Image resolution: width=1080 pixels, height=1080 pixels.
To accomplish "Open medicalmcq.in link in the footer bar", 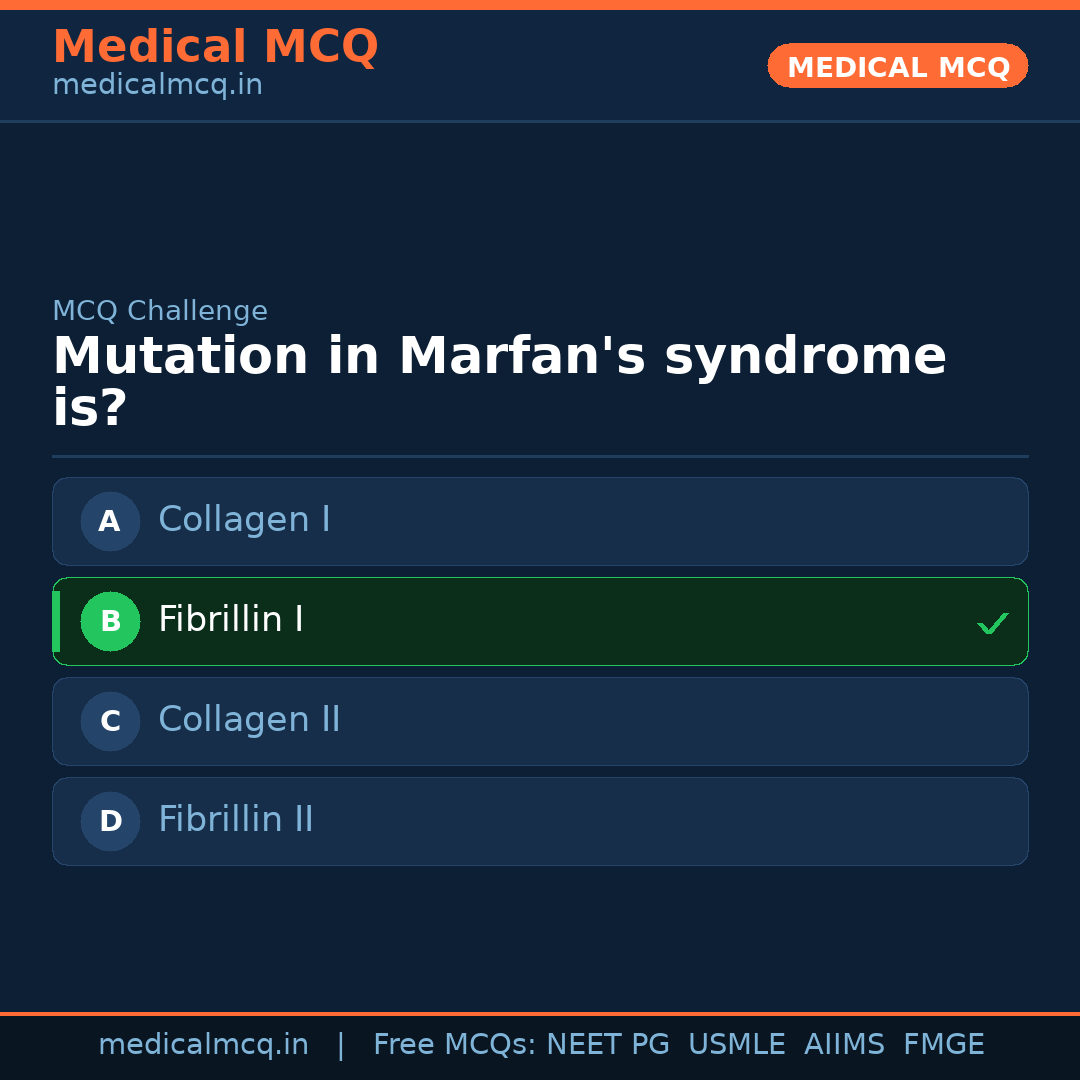I will 203,1045.
